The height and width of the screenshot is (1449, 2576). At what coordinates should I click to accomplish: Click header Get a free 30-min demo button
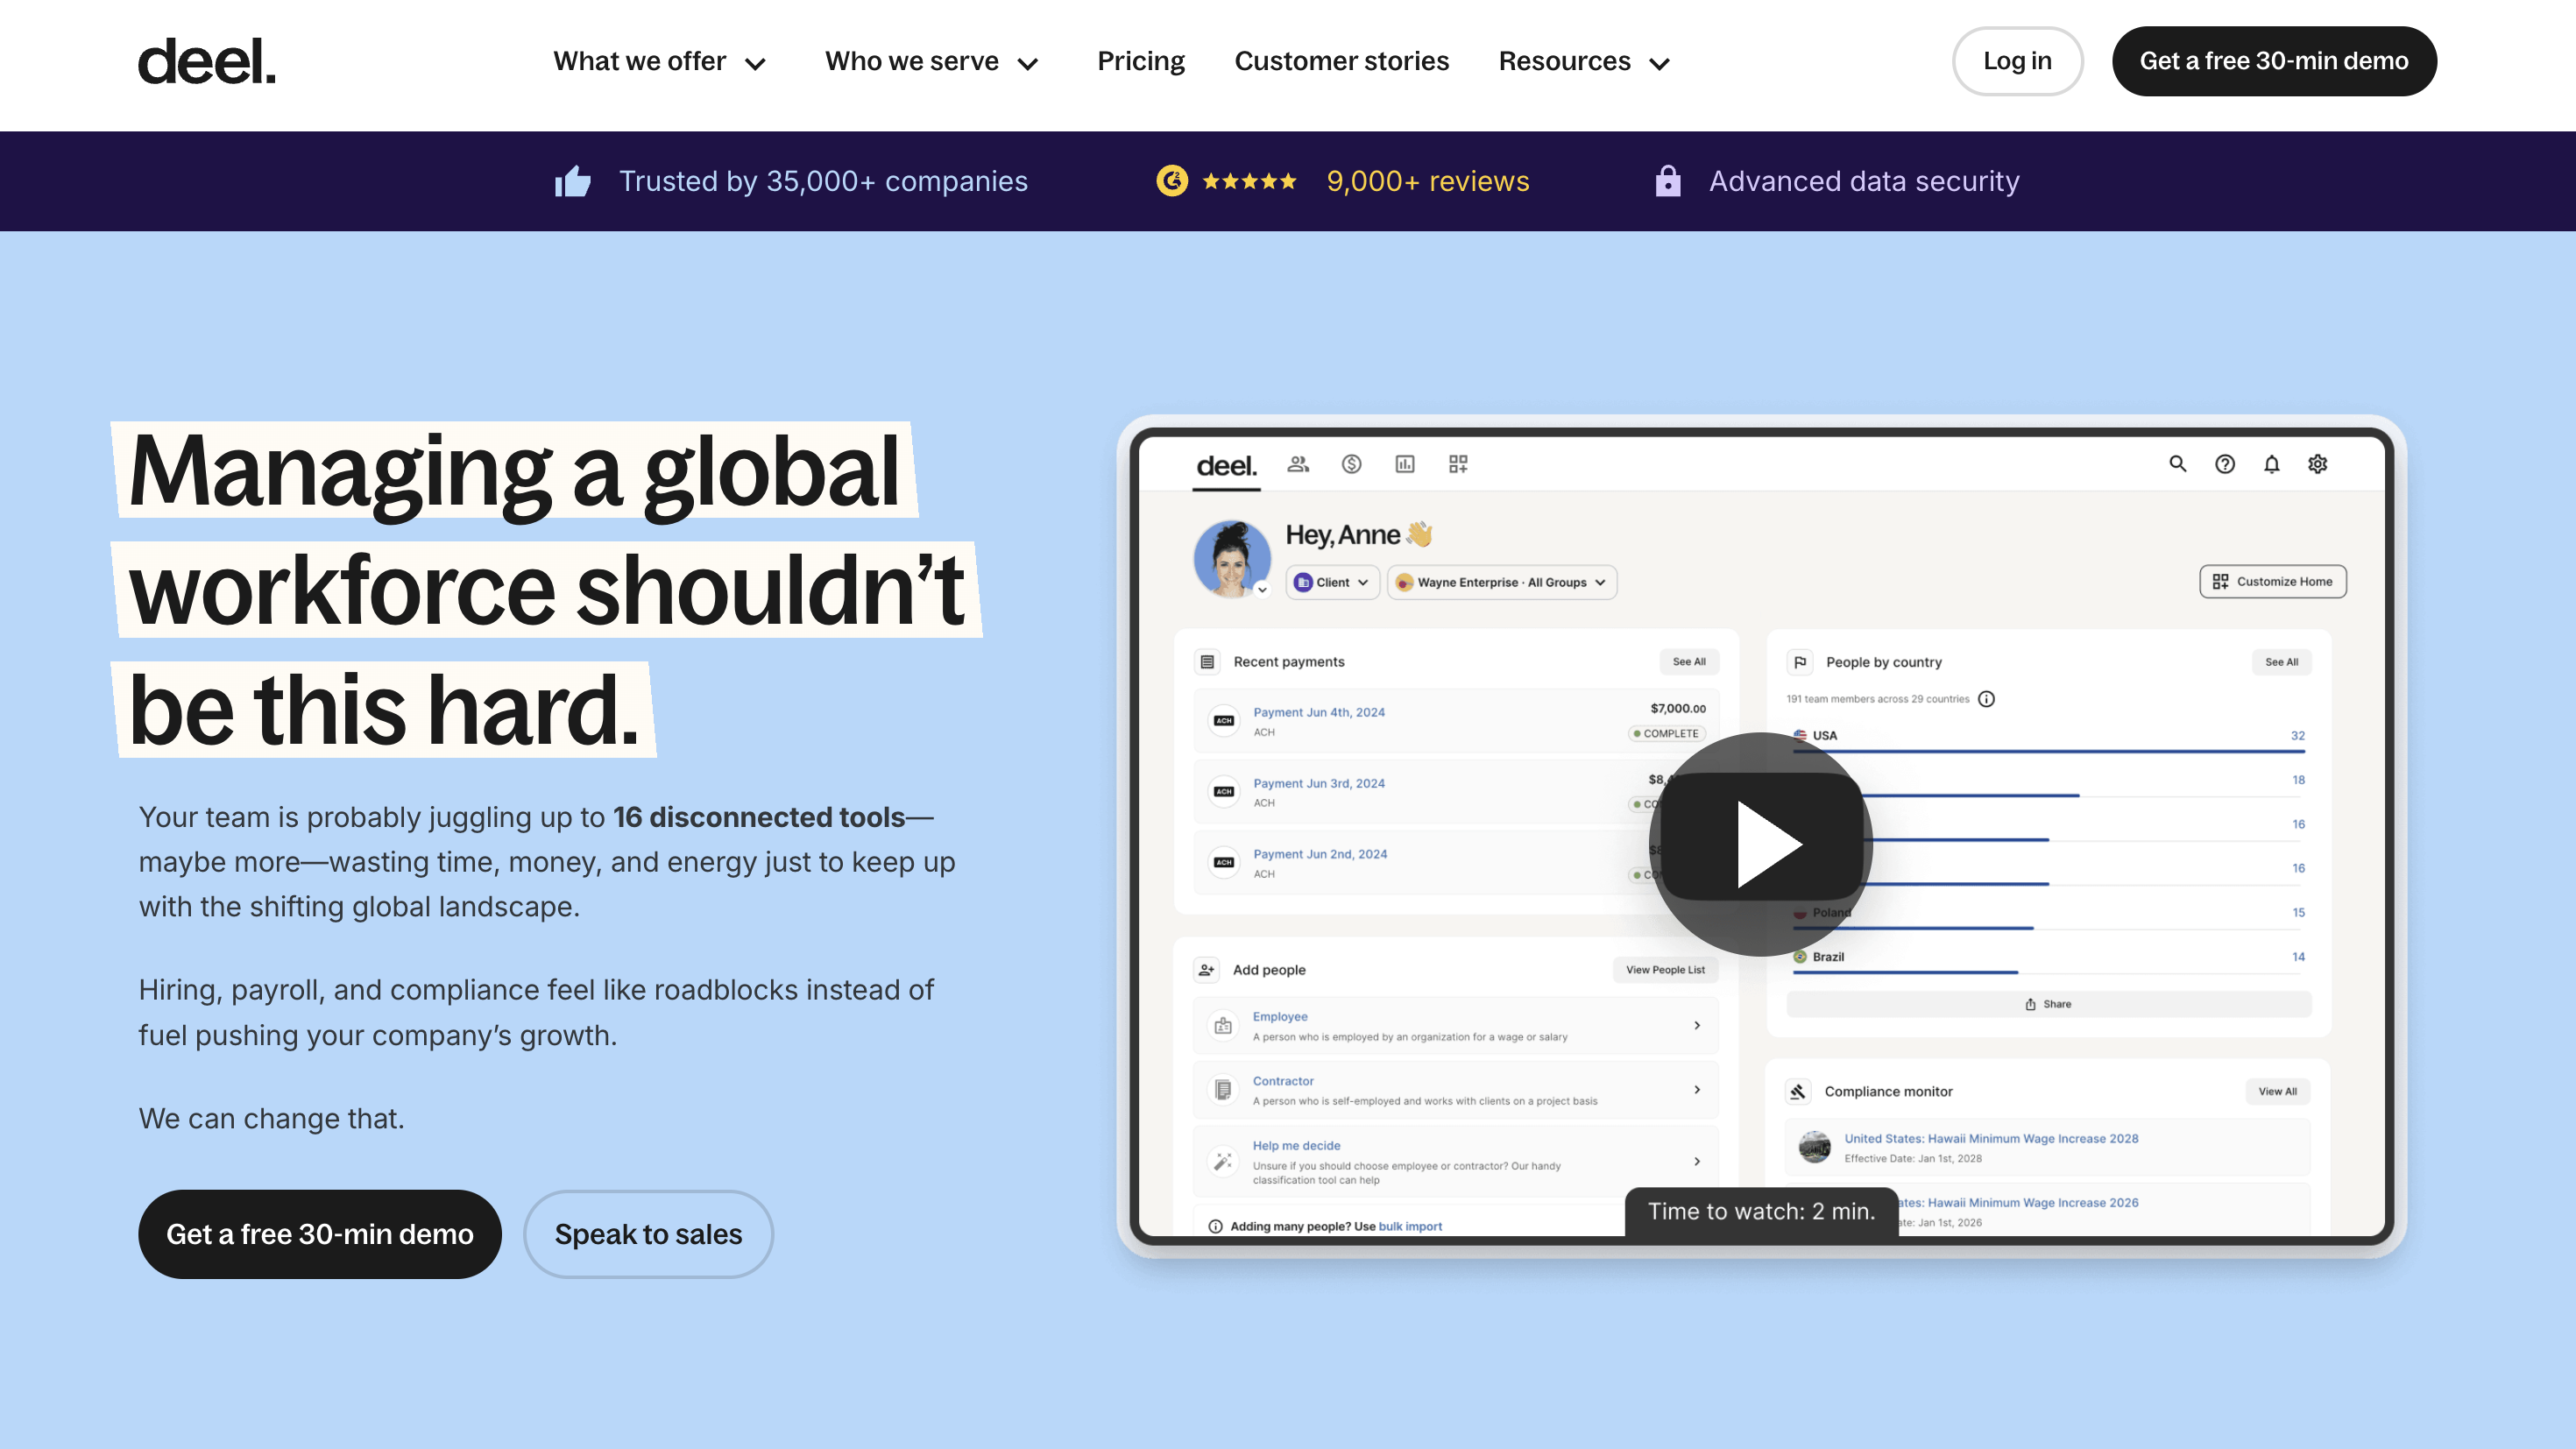click(2274, 61)
